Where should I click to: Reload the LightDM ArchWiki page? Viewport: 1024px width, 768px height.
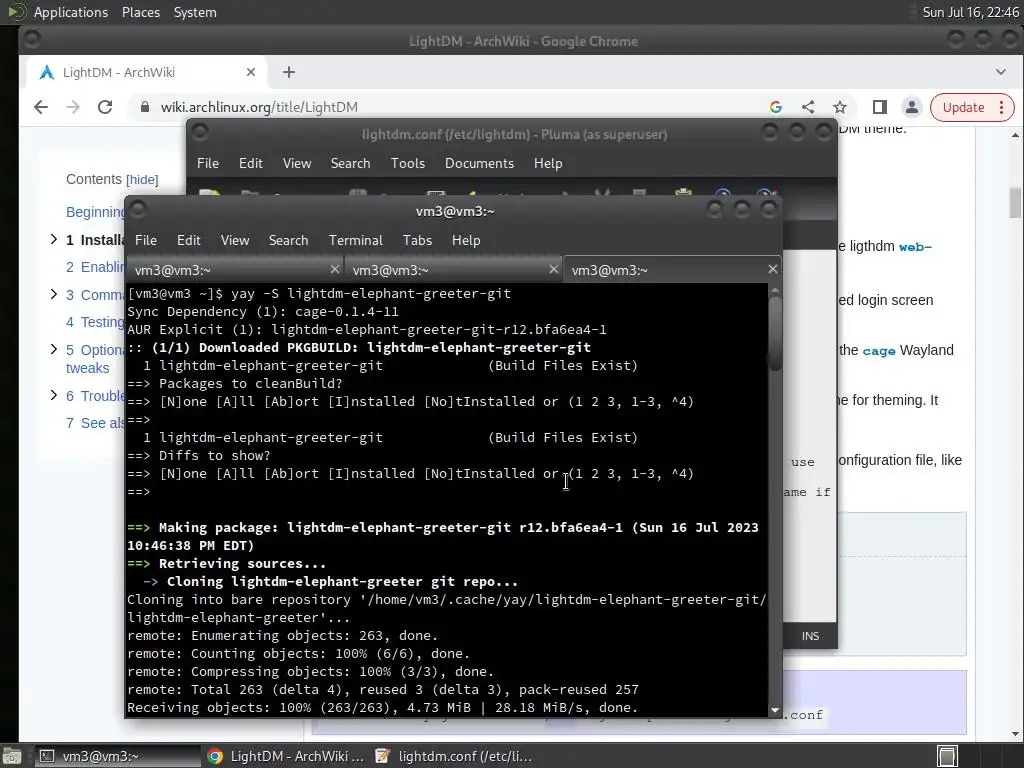coord(104,107)
